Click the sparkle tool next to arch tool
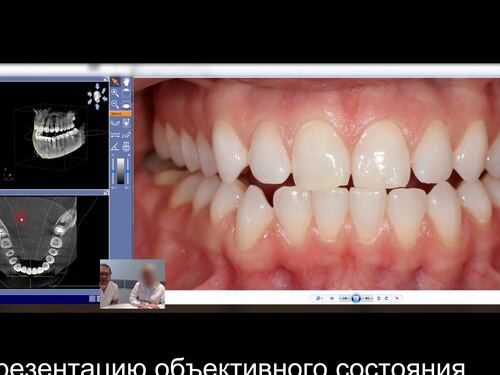Image resolution: width=500 pixels, height=375 pixels. (126, 123)
